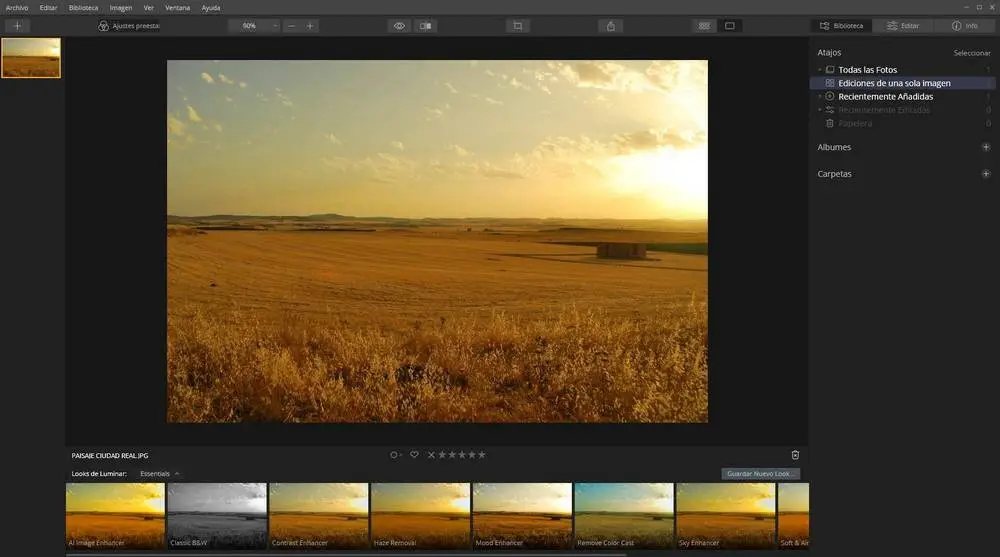This screenshot has width=1000, height=557.
Task: Add a new album with plus icon
Action: coord(986,147)
